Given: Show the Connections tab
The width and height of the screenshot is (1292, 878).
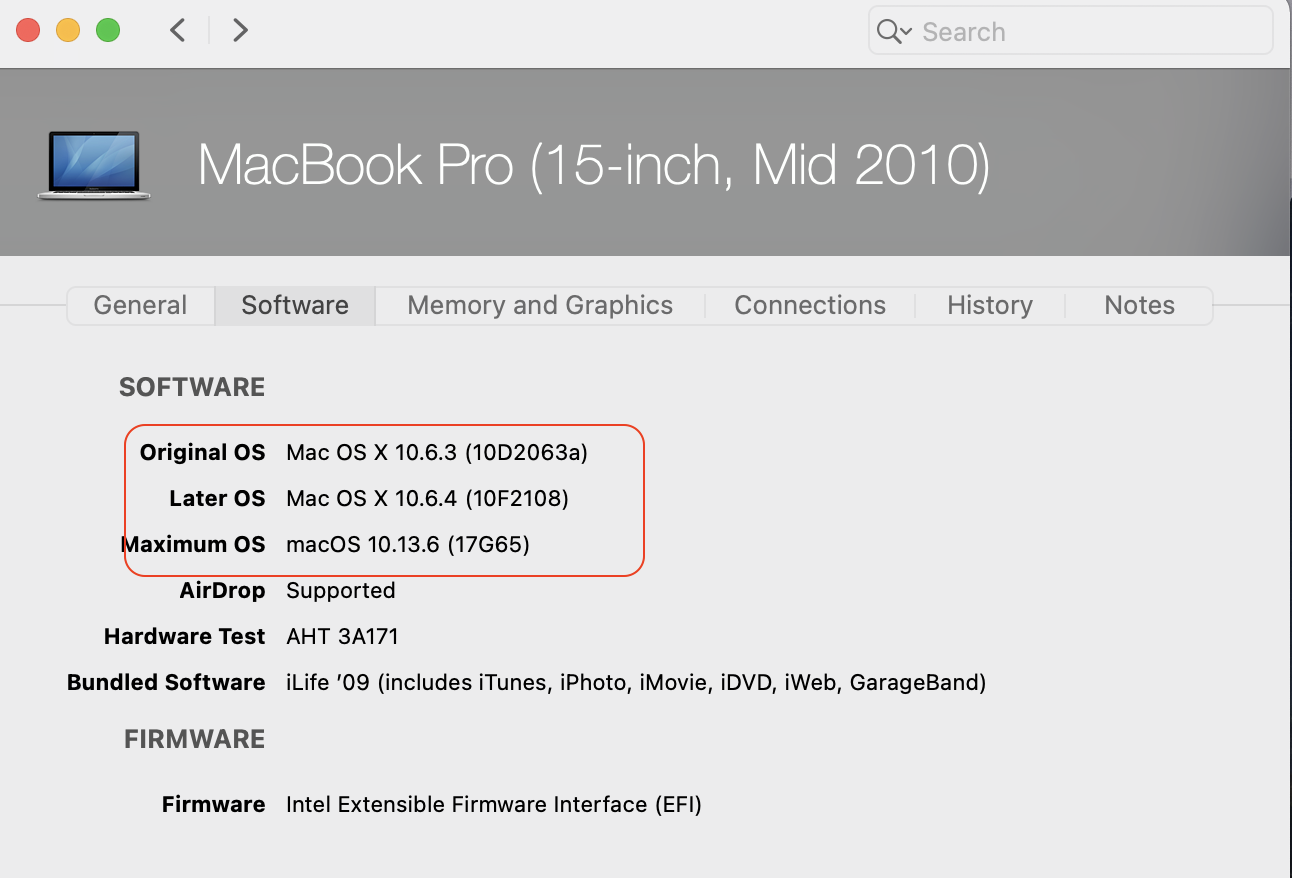Looking at the screenshot, I should [x=810, y=305].
